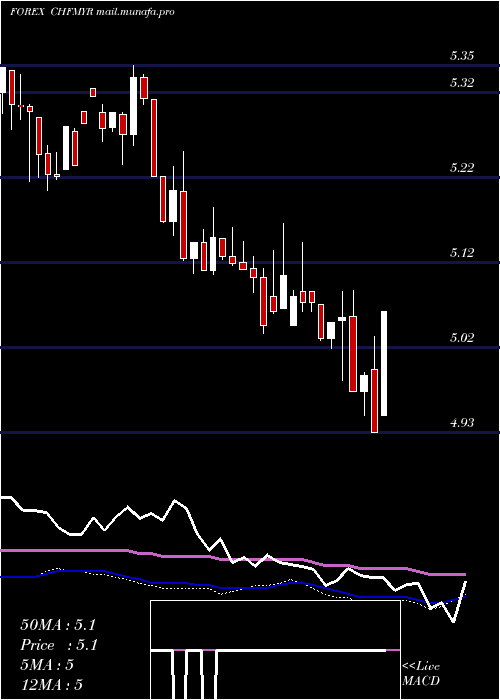500x700 pixels.
Task: Click the pink 50MA line
Action: 232,559
